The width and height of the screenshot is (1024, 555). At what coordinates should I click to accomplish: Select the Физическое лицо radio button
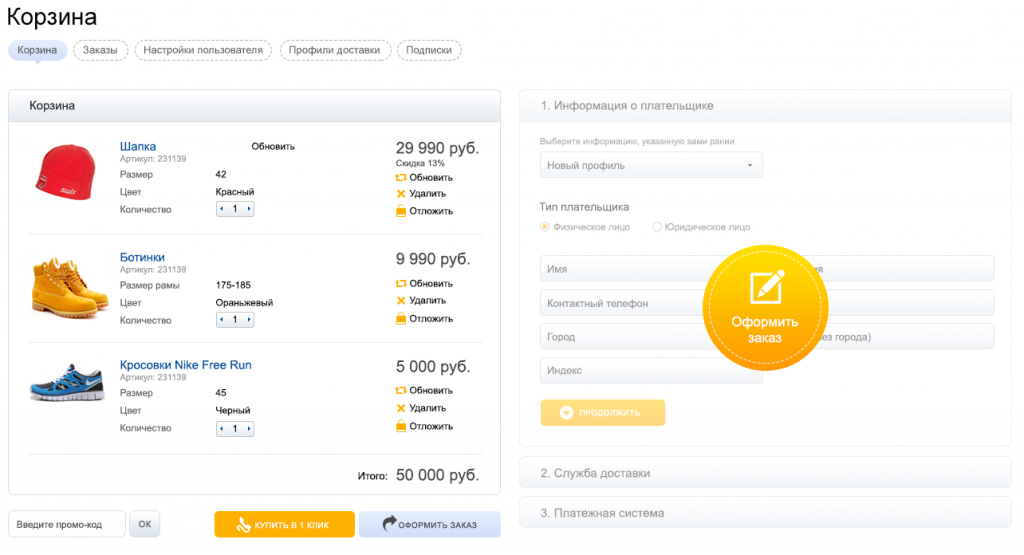click(545, 227)
